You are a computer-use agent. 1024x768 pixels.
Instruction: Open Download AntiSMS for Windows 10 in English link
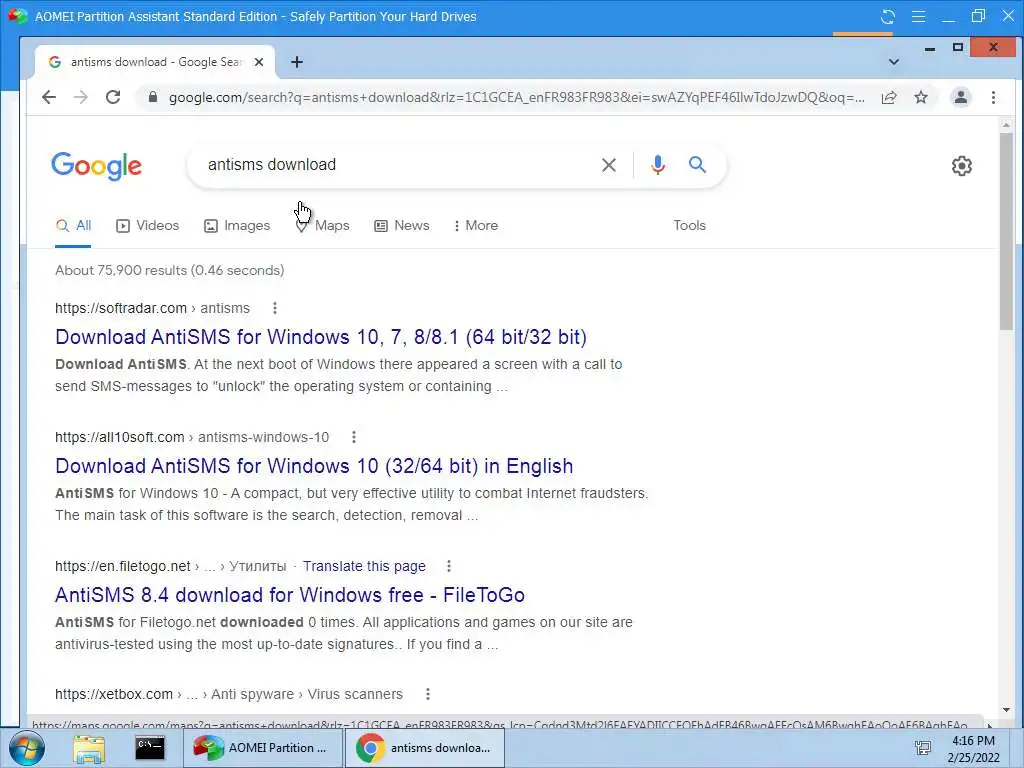(314, 466)
